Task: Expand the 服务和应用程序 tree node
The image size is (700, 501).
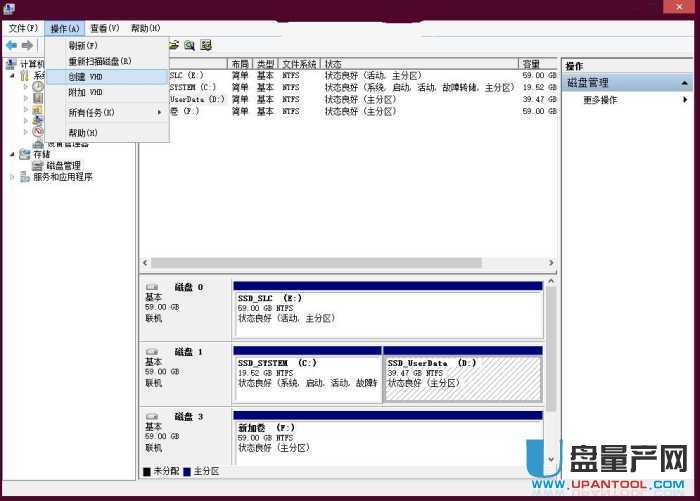Action: tap(12, 177)
